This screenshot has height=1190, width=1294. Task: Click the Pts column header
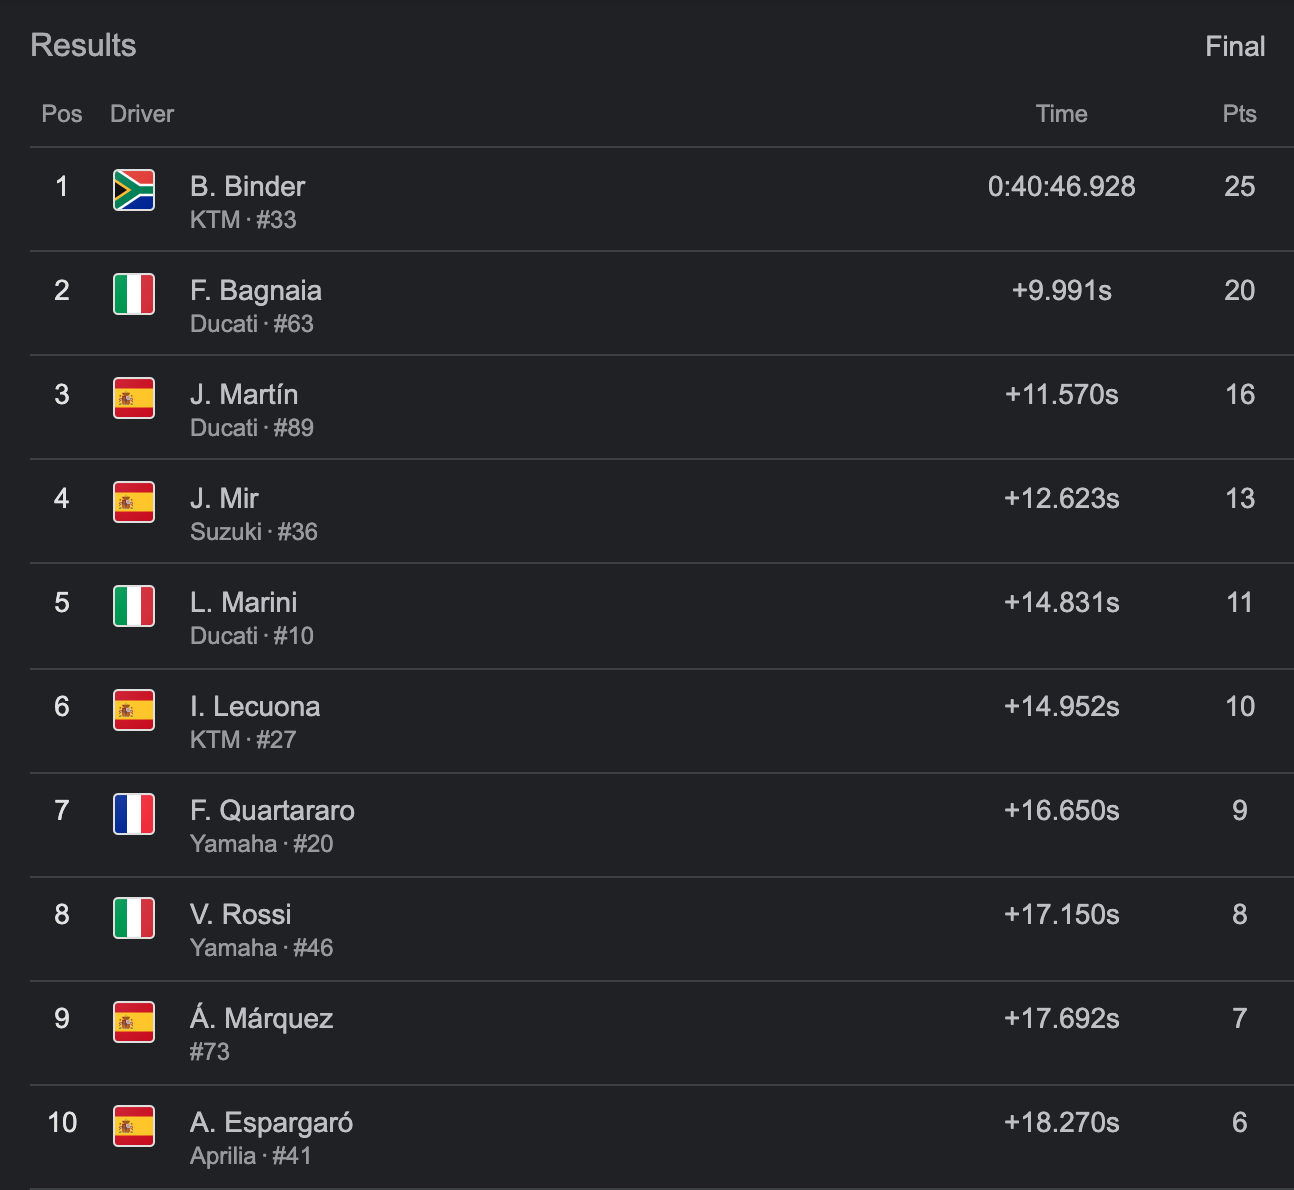[x=1239, y=114]
